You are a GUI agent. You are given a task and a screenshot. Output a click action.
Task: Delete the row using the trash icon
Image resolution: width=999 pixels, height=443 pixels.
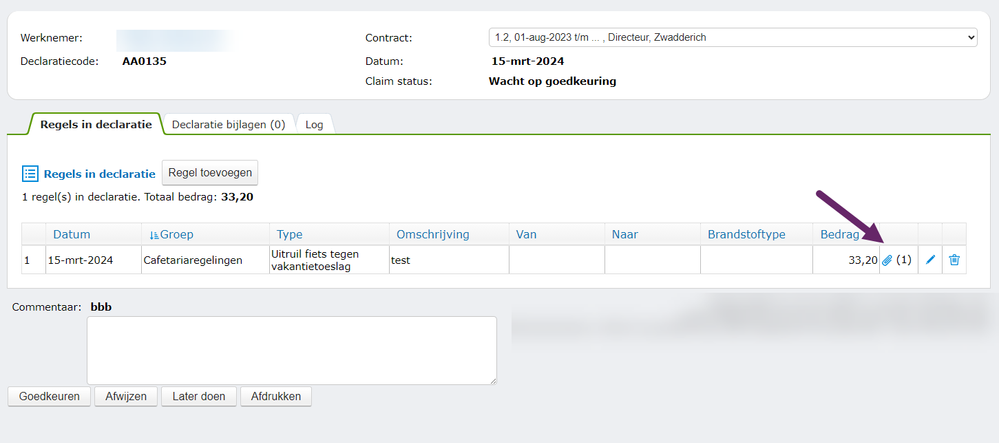coord(954,260)
